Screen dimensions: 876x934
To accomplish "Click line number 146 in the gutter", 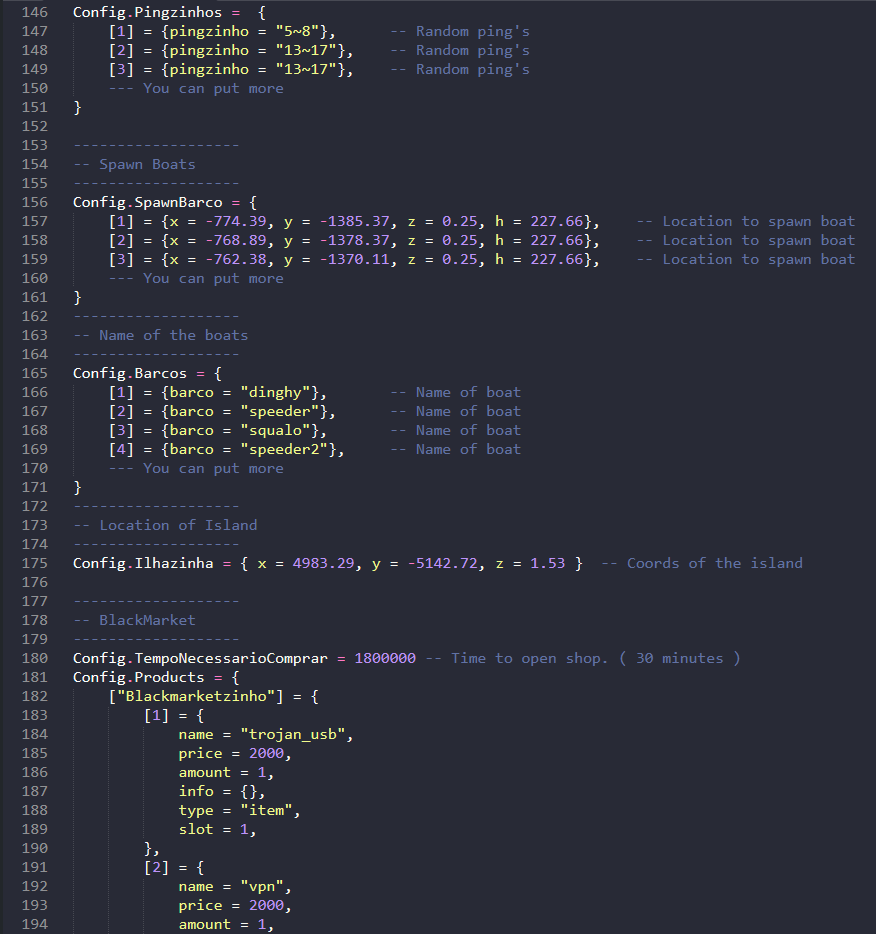I will [35, 12].
